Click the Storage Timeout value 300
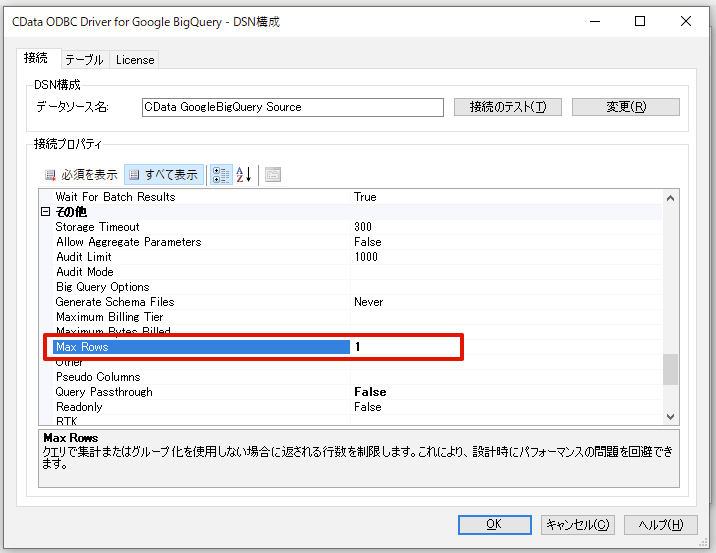 point(363,227)
